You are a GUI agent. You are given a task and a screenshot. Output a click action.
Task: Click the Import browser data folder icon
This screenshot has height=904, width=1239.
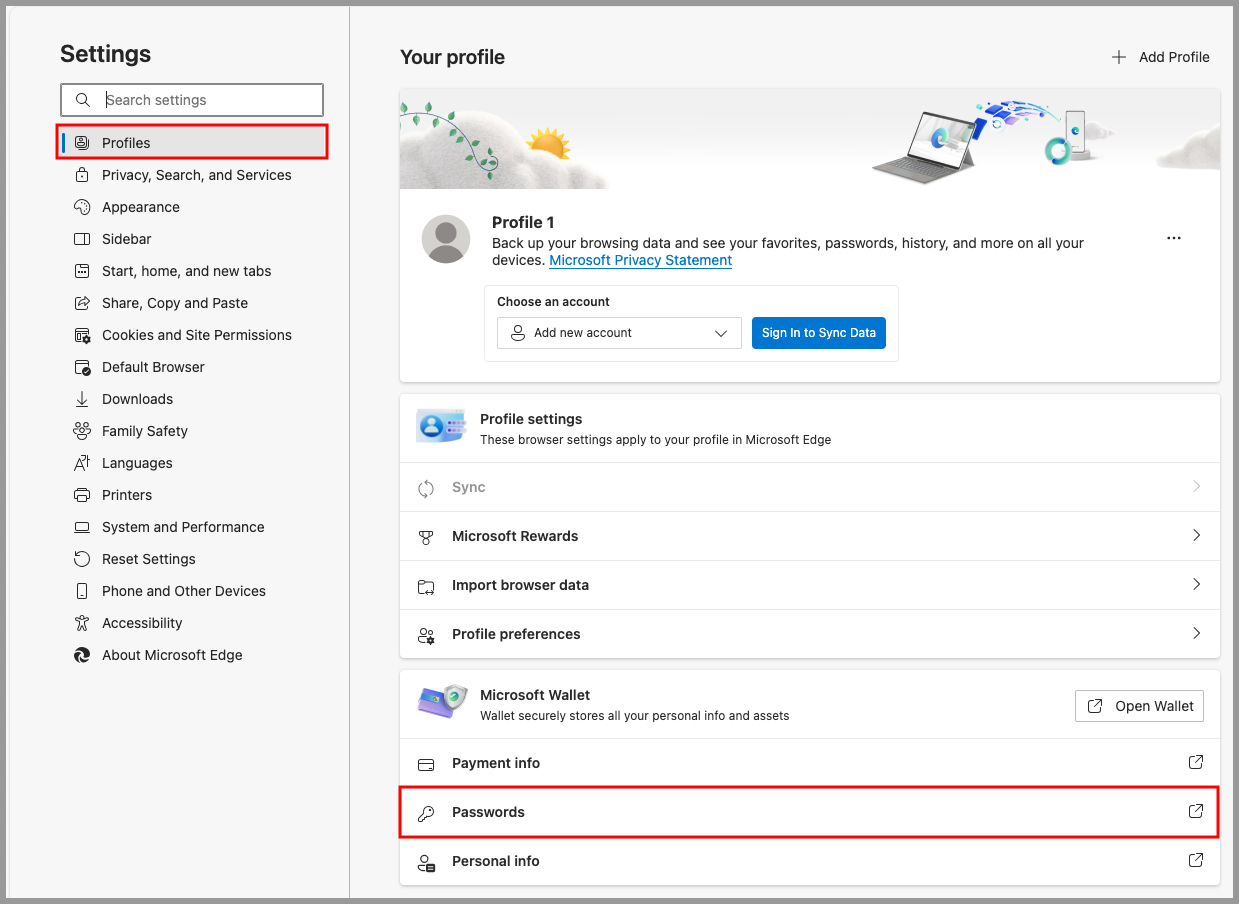426,586
